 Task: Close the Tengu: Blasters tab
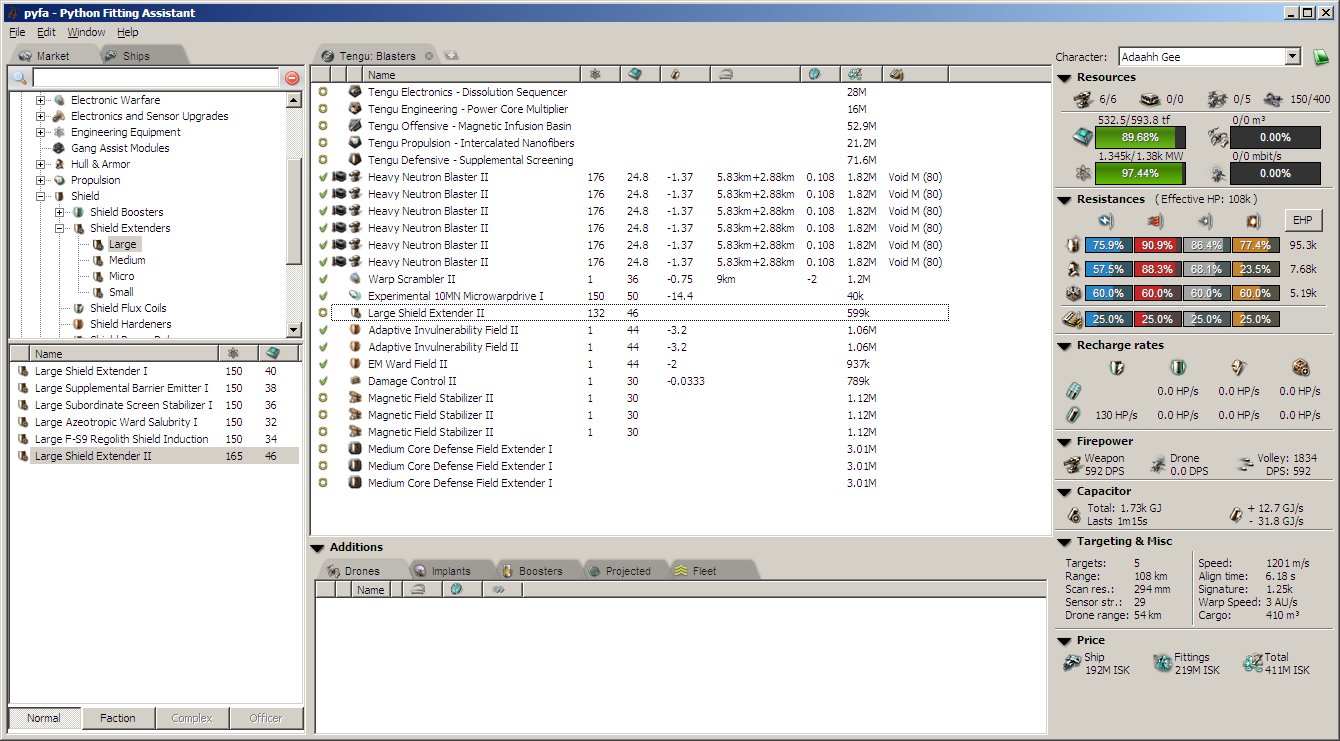pos(429,56)
